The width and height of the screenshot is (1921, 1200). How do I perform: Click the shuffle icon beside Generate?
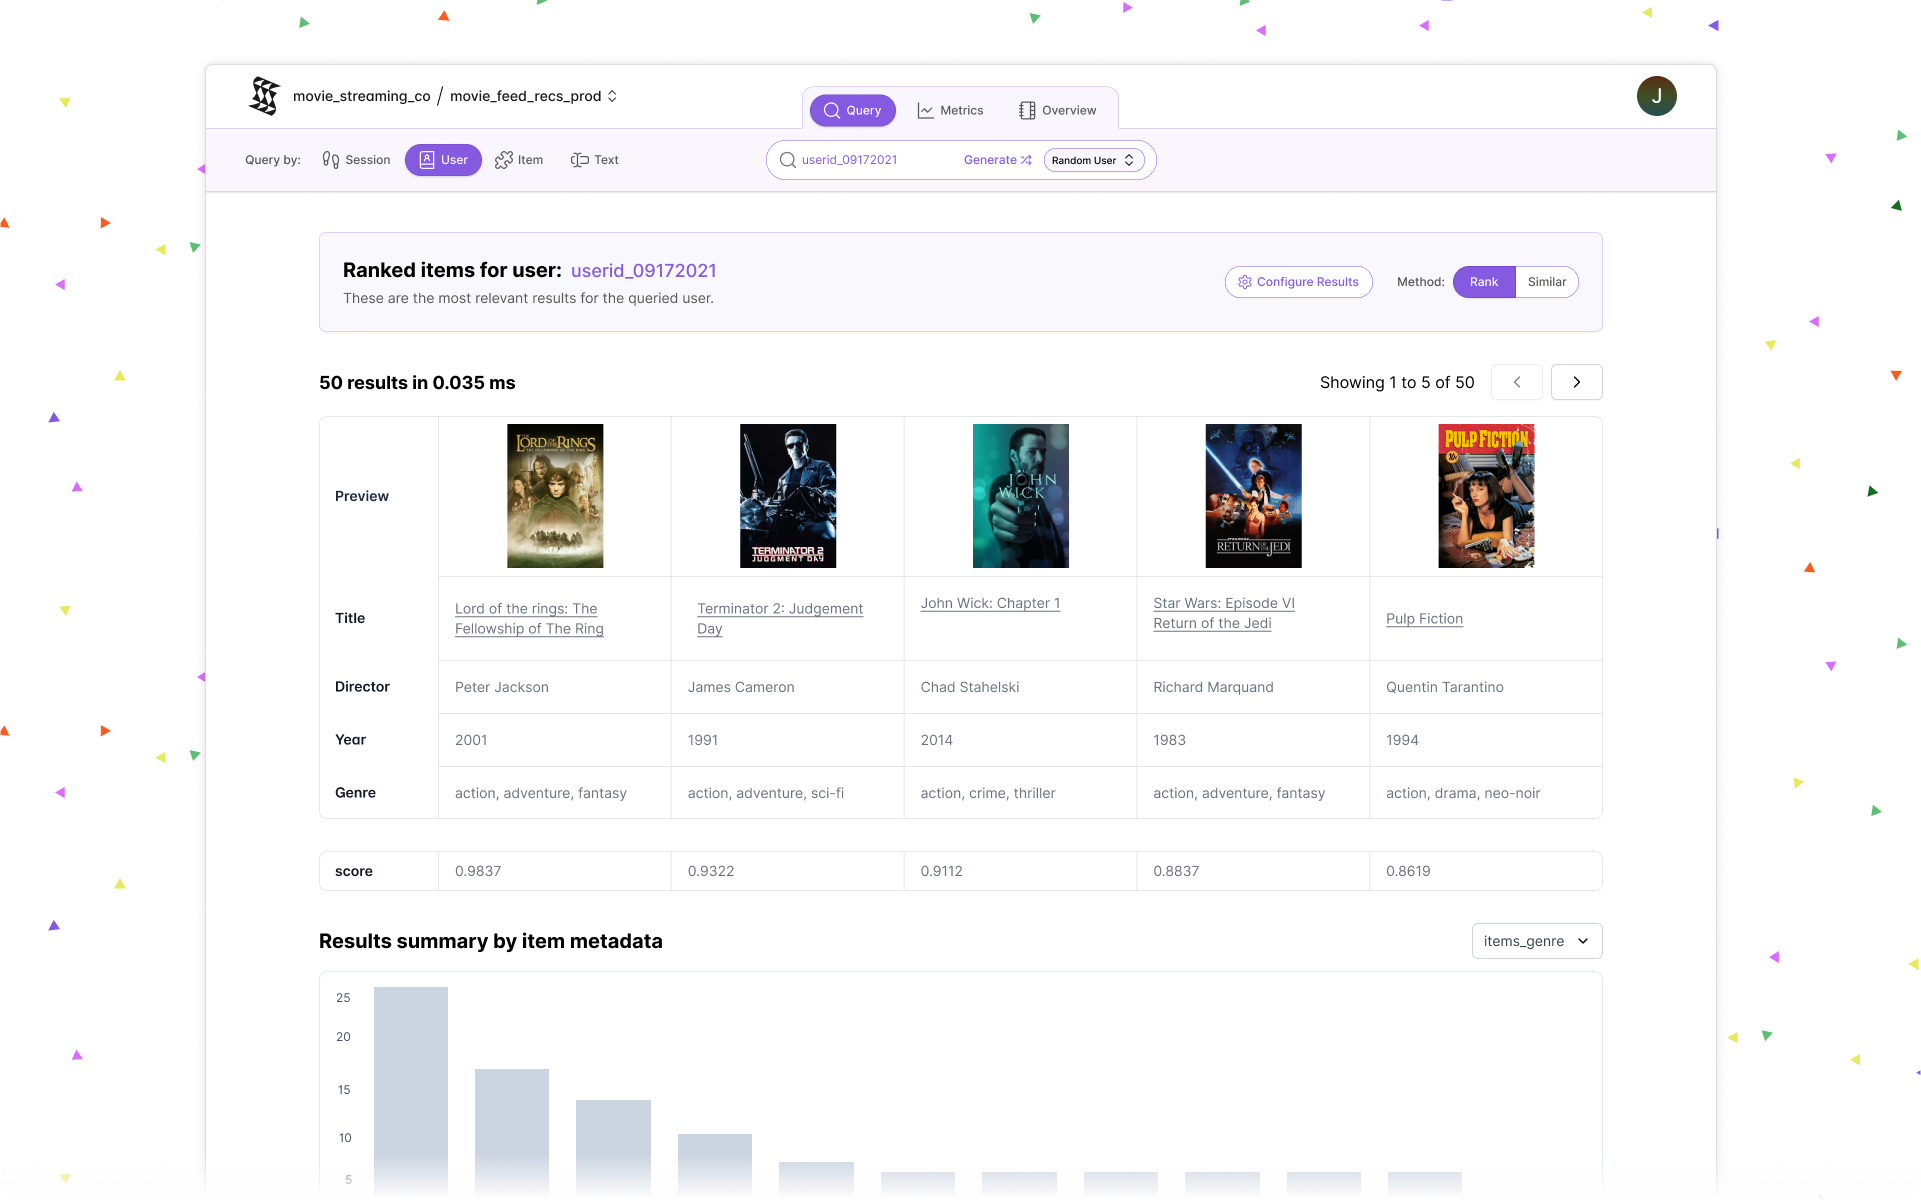tap(1026, 160)
